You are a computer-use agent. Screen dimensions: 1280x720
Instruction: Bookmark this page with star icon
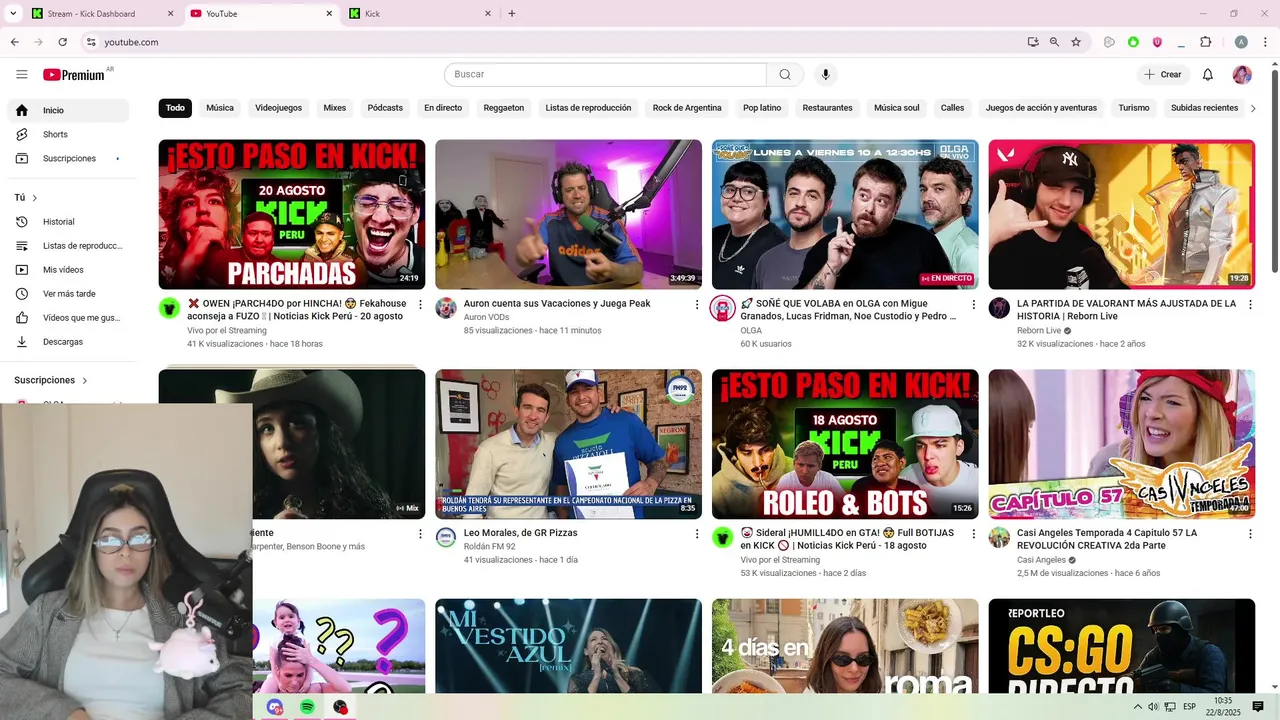(x=1076, y=42)
